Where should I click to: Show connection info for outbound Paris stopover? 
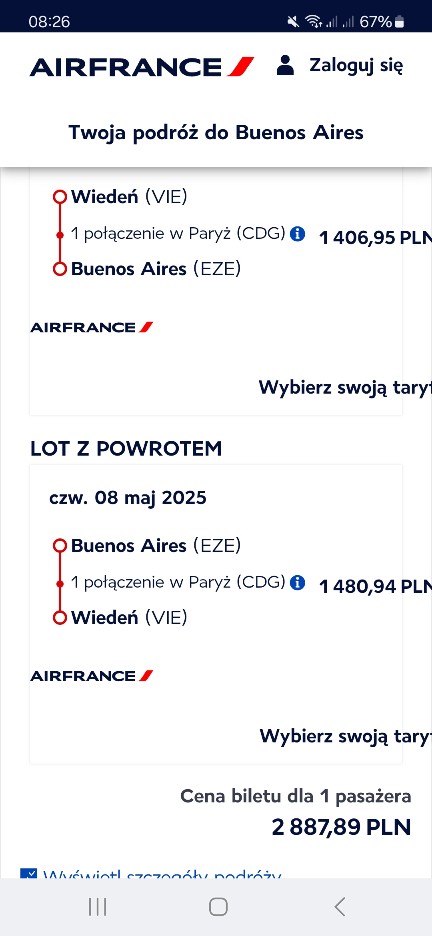click(297, 233)
